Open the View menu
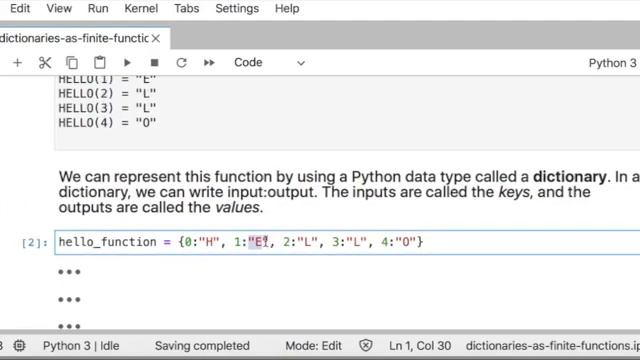Screen dimensions: 640x360 tap(59, 9)
